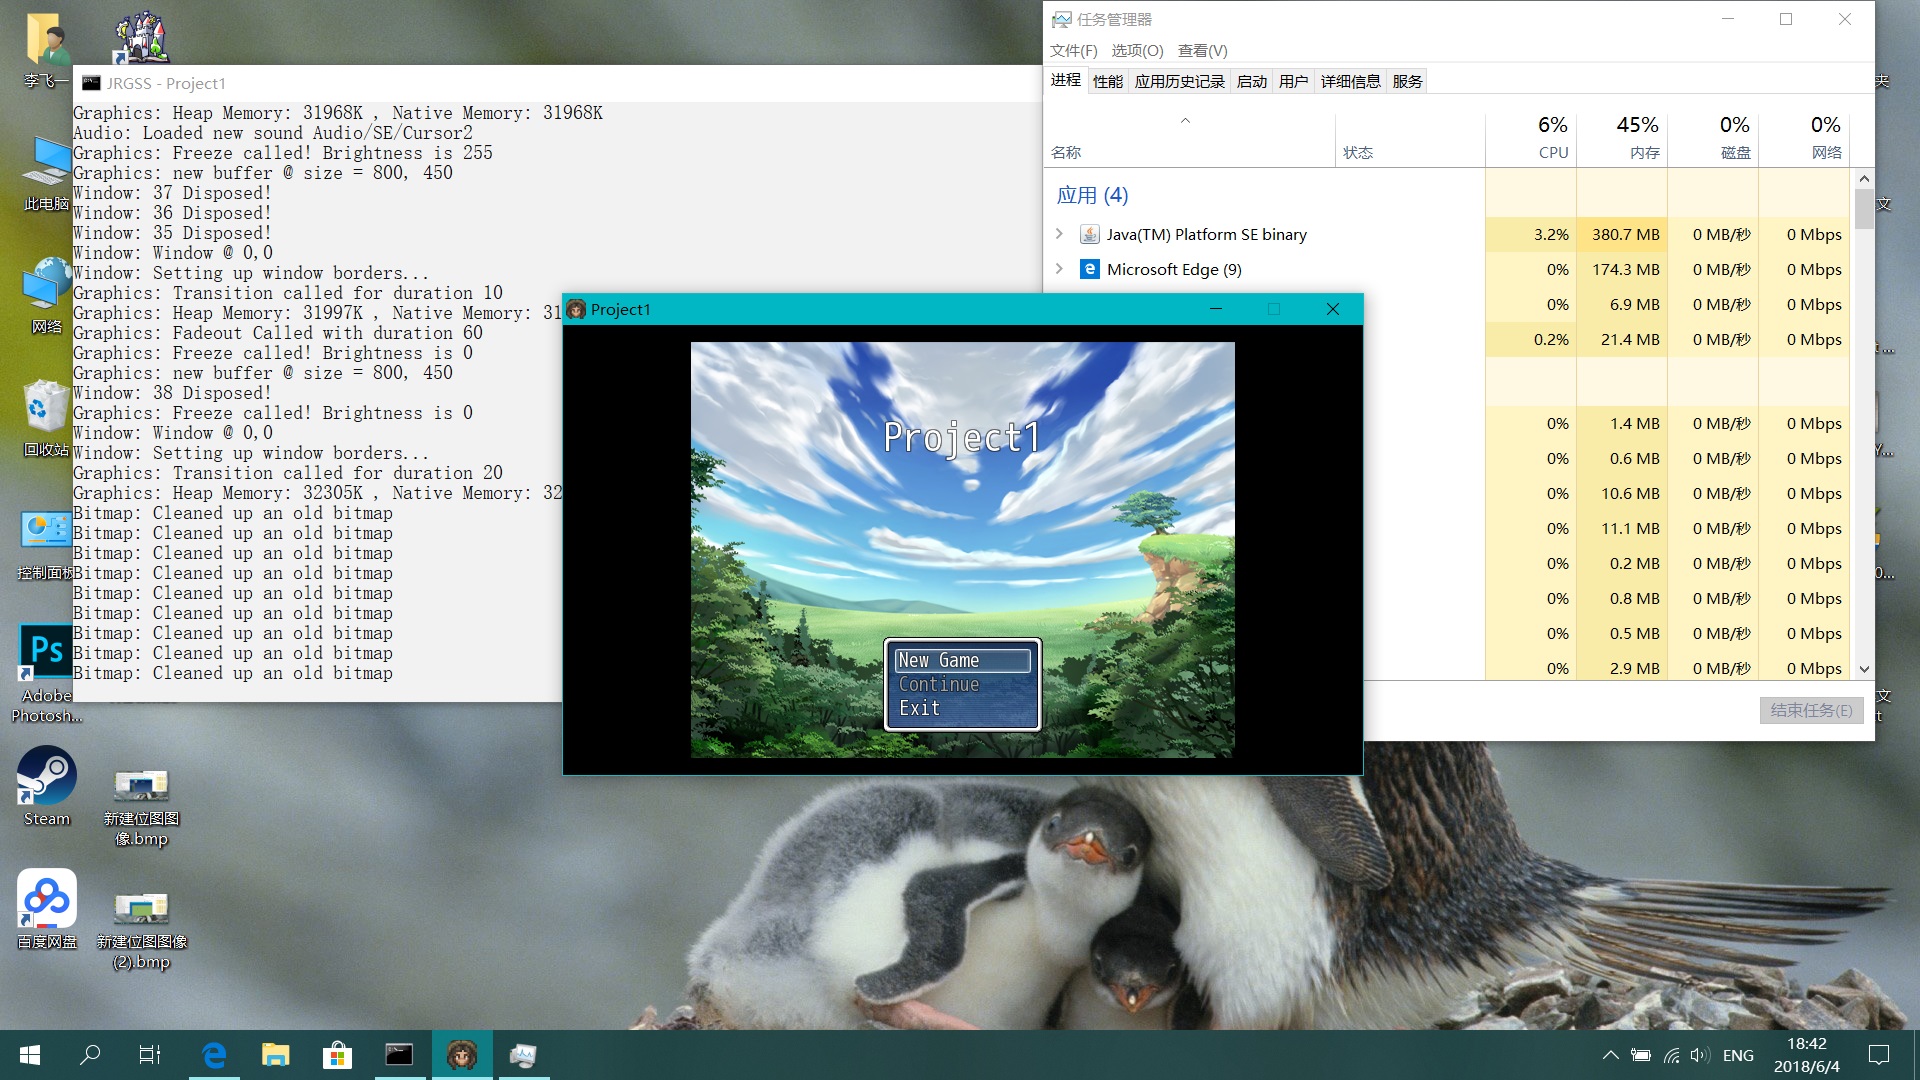Open the Action Center notification icon
1920x1080 pixels.
(1879, 1055)
